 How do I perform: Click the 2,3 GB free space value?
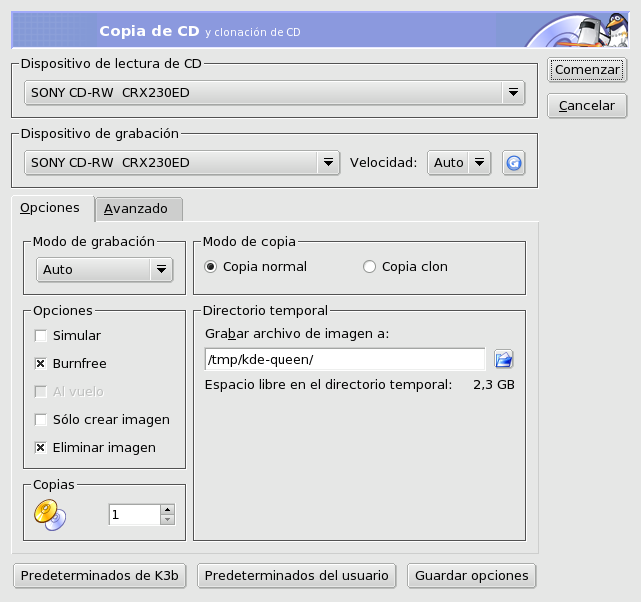[x=494, y=385]
